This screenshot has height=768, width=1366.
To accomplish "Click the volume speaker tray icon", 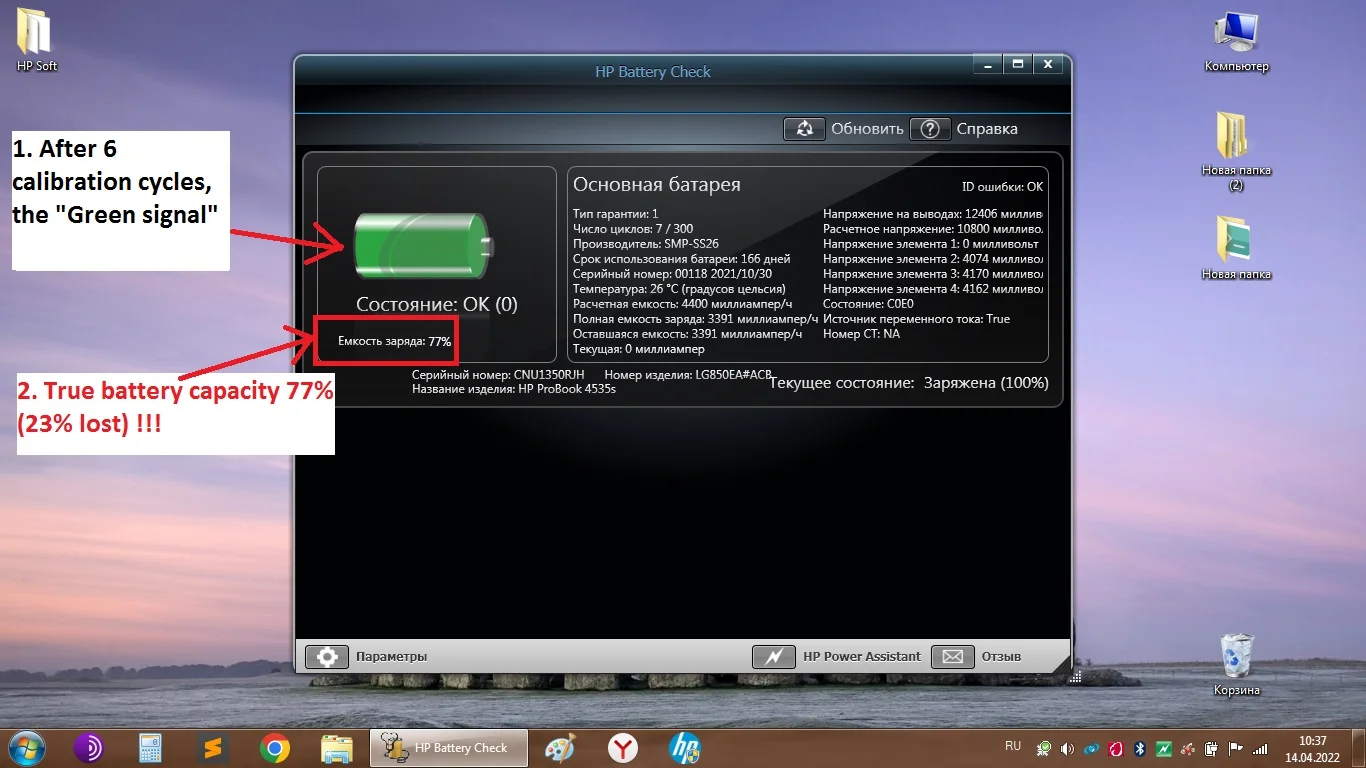I will (x=1067, y=748).
